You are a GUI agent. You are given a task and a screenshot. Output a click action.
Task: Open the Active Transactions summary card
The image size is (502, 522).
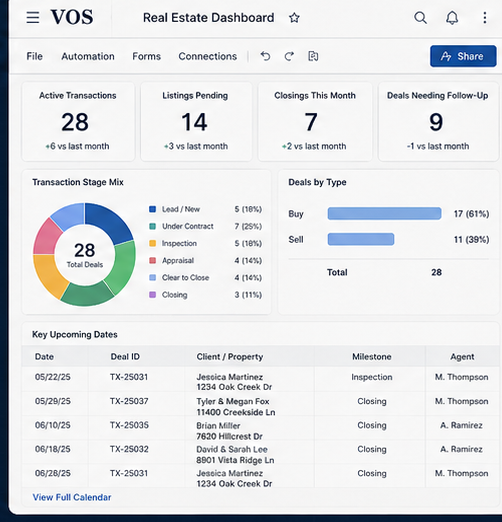click(78, 122)
